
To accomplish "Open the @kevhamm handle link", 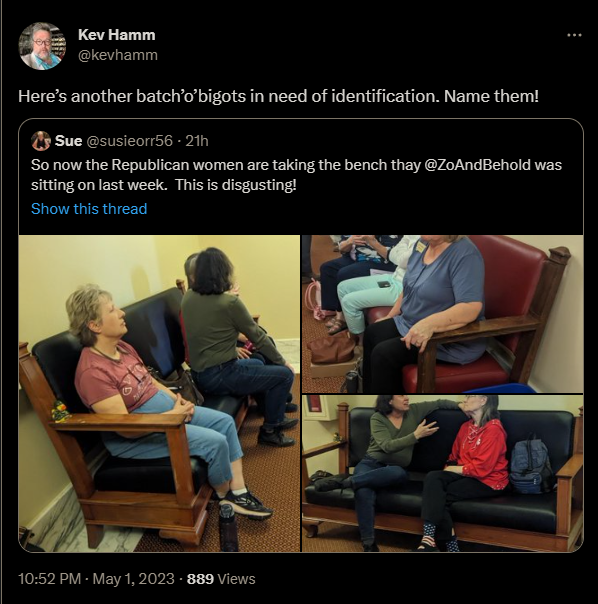I will 118,55.
